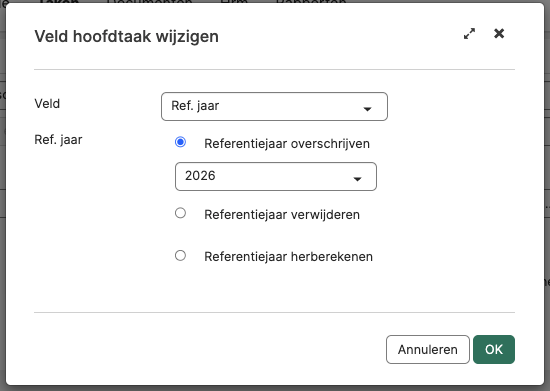Confirm with the green OK button
This screenshot has width=550, height=391.
494,349
